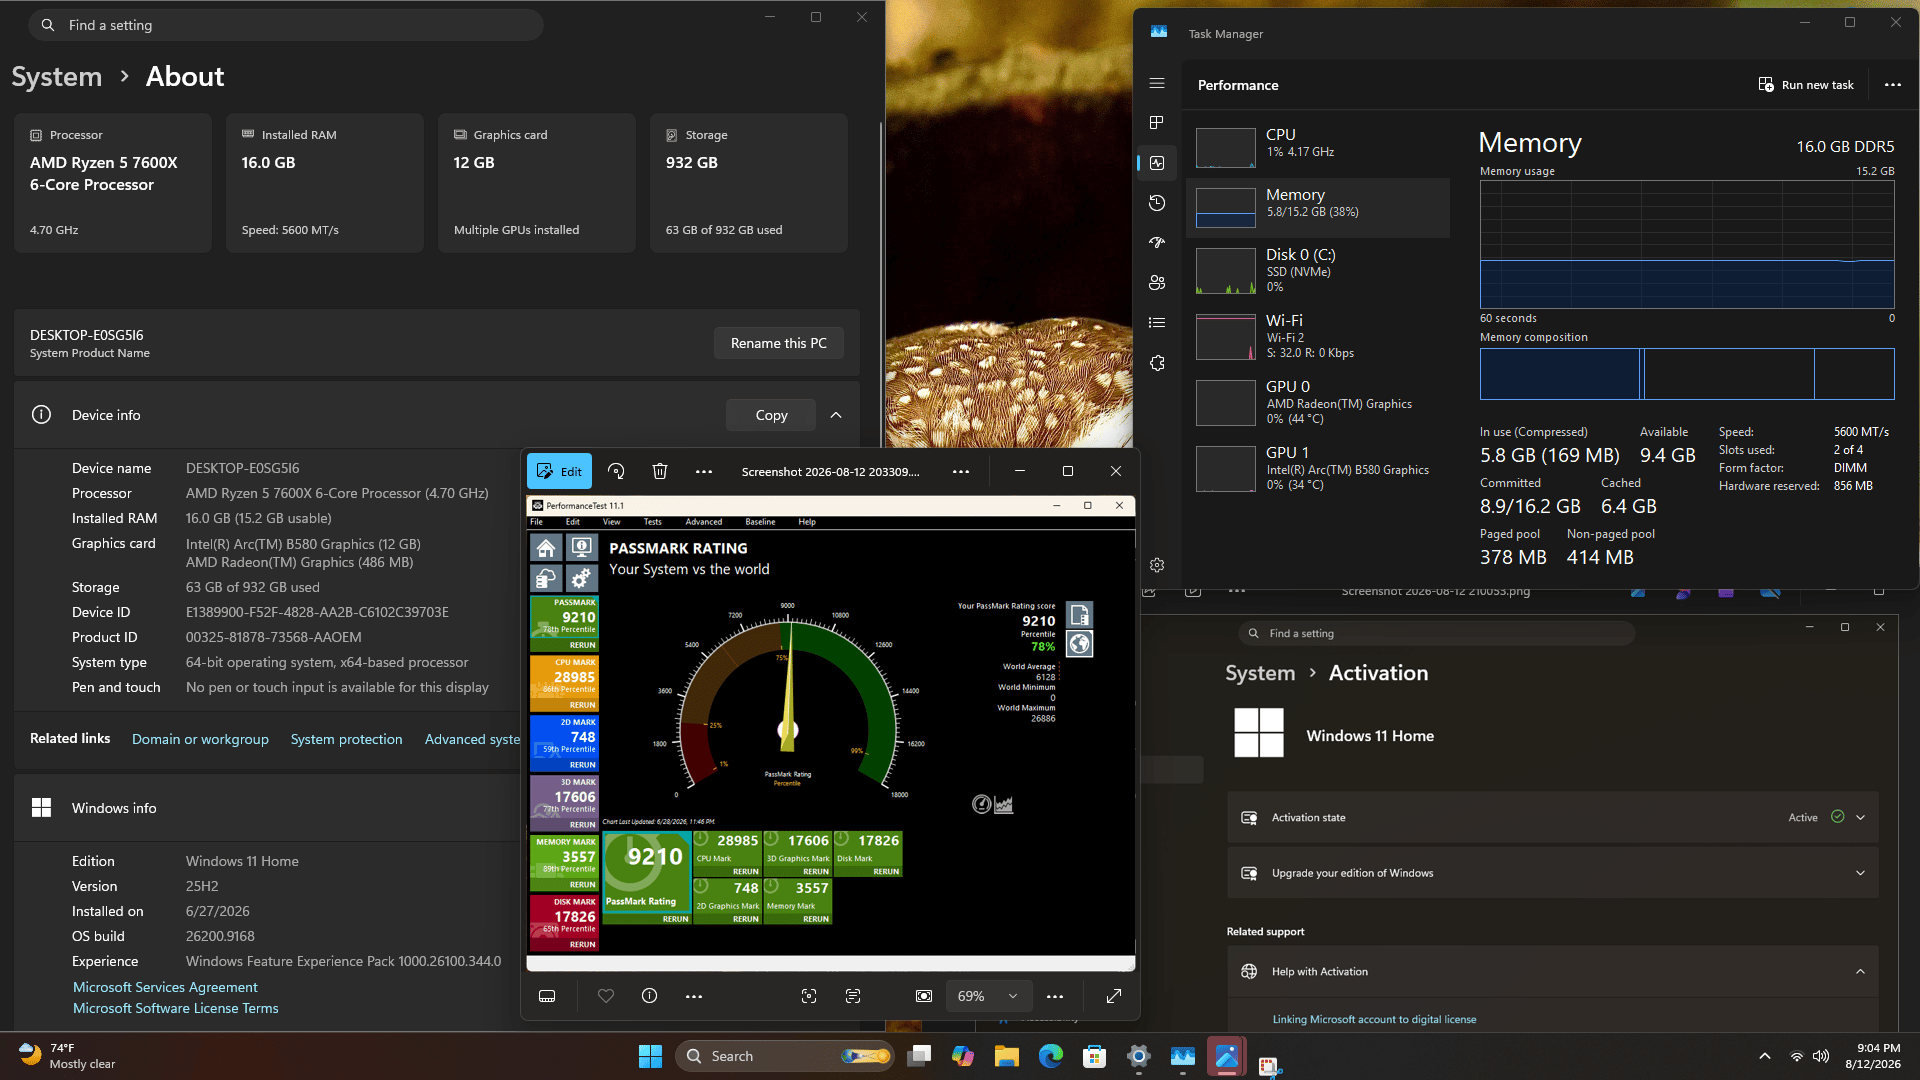Open 69% zoom dropdown in Photos
Viewport: 1920px width, 1080px height.
tap(988, 996)
